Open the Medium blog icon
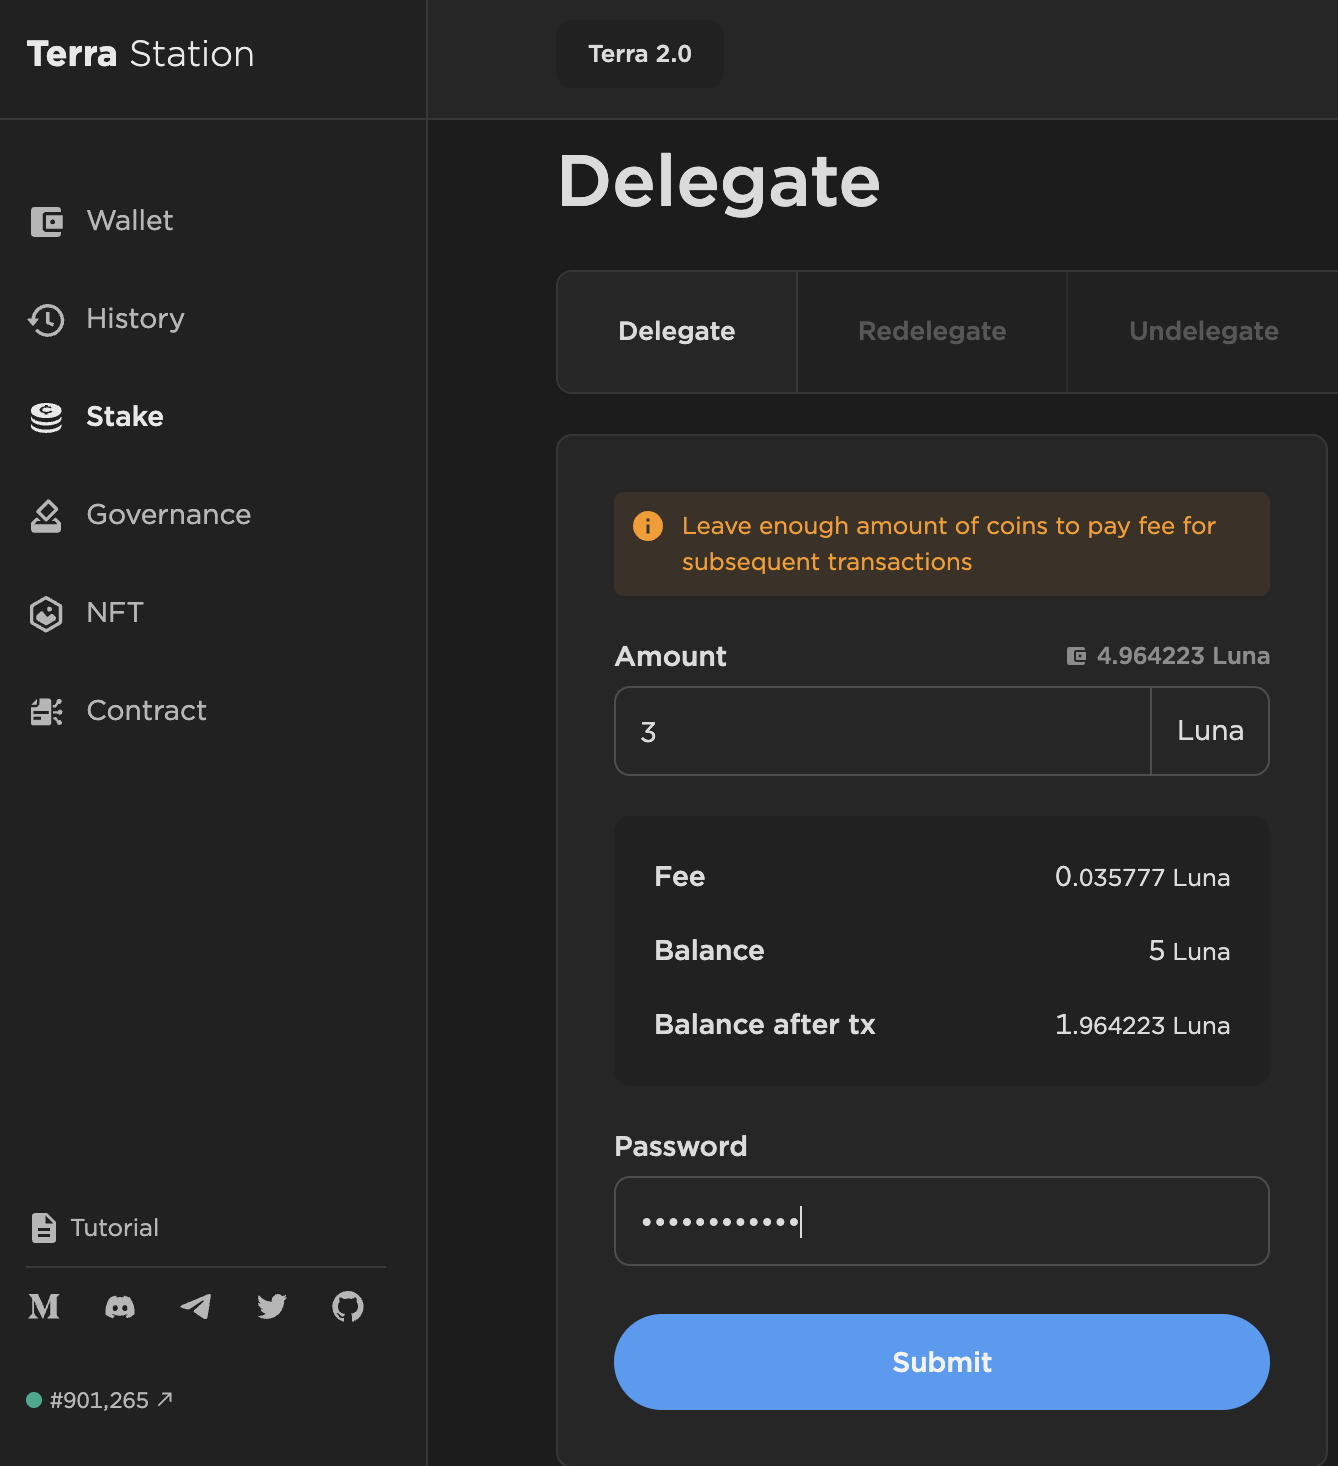The height and width of the screenshot is (1466, 1338). [x=44, y=1307]
